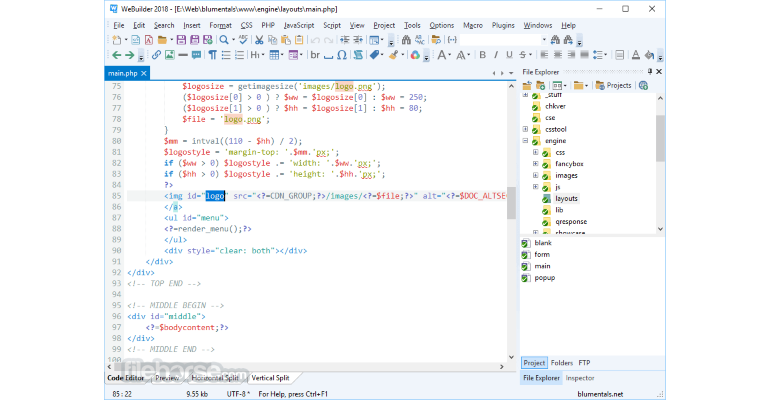770x400 pixels.
Task: Click the paragraph pilcrow icon
Action: (x=213, y=55)
